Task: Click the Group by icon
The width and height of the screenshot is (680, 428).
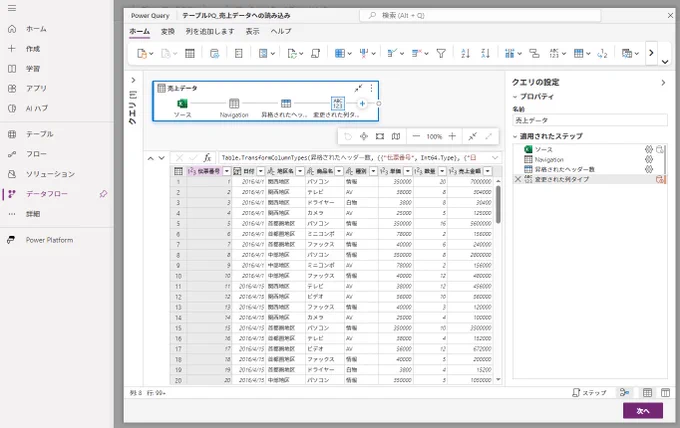Action: click(534, 53)
